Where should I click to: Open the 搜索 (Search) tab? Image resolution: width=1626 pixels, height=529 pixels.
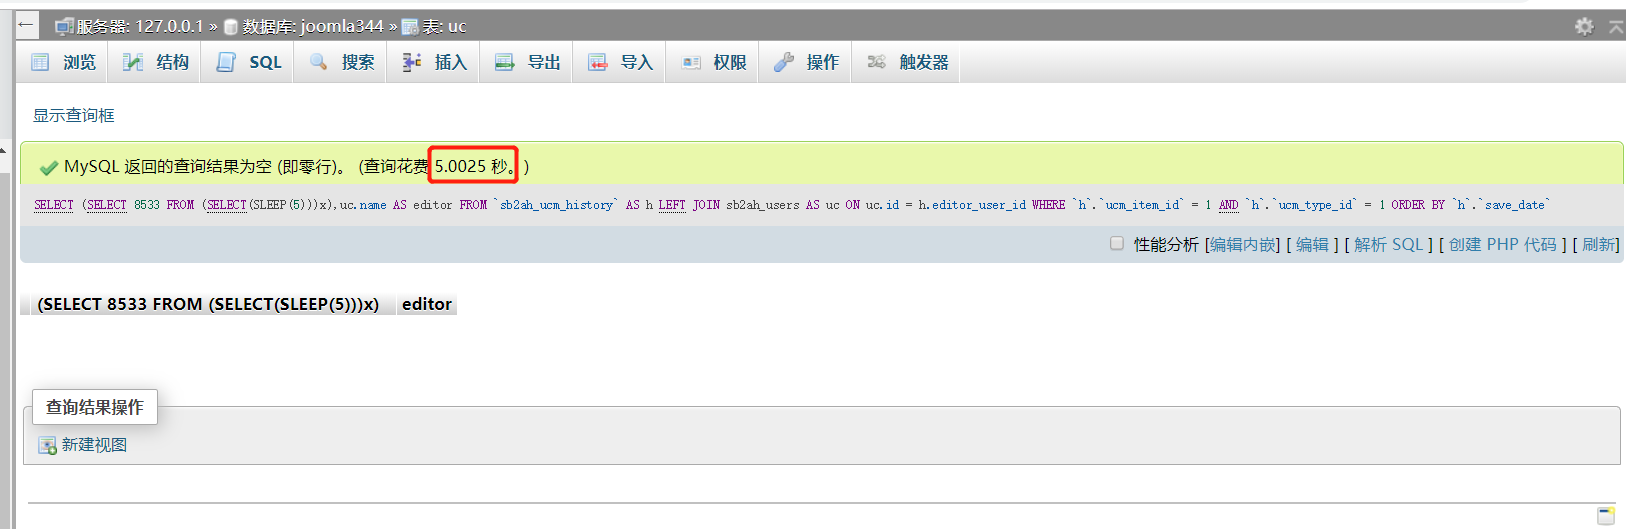coord(342,62)
